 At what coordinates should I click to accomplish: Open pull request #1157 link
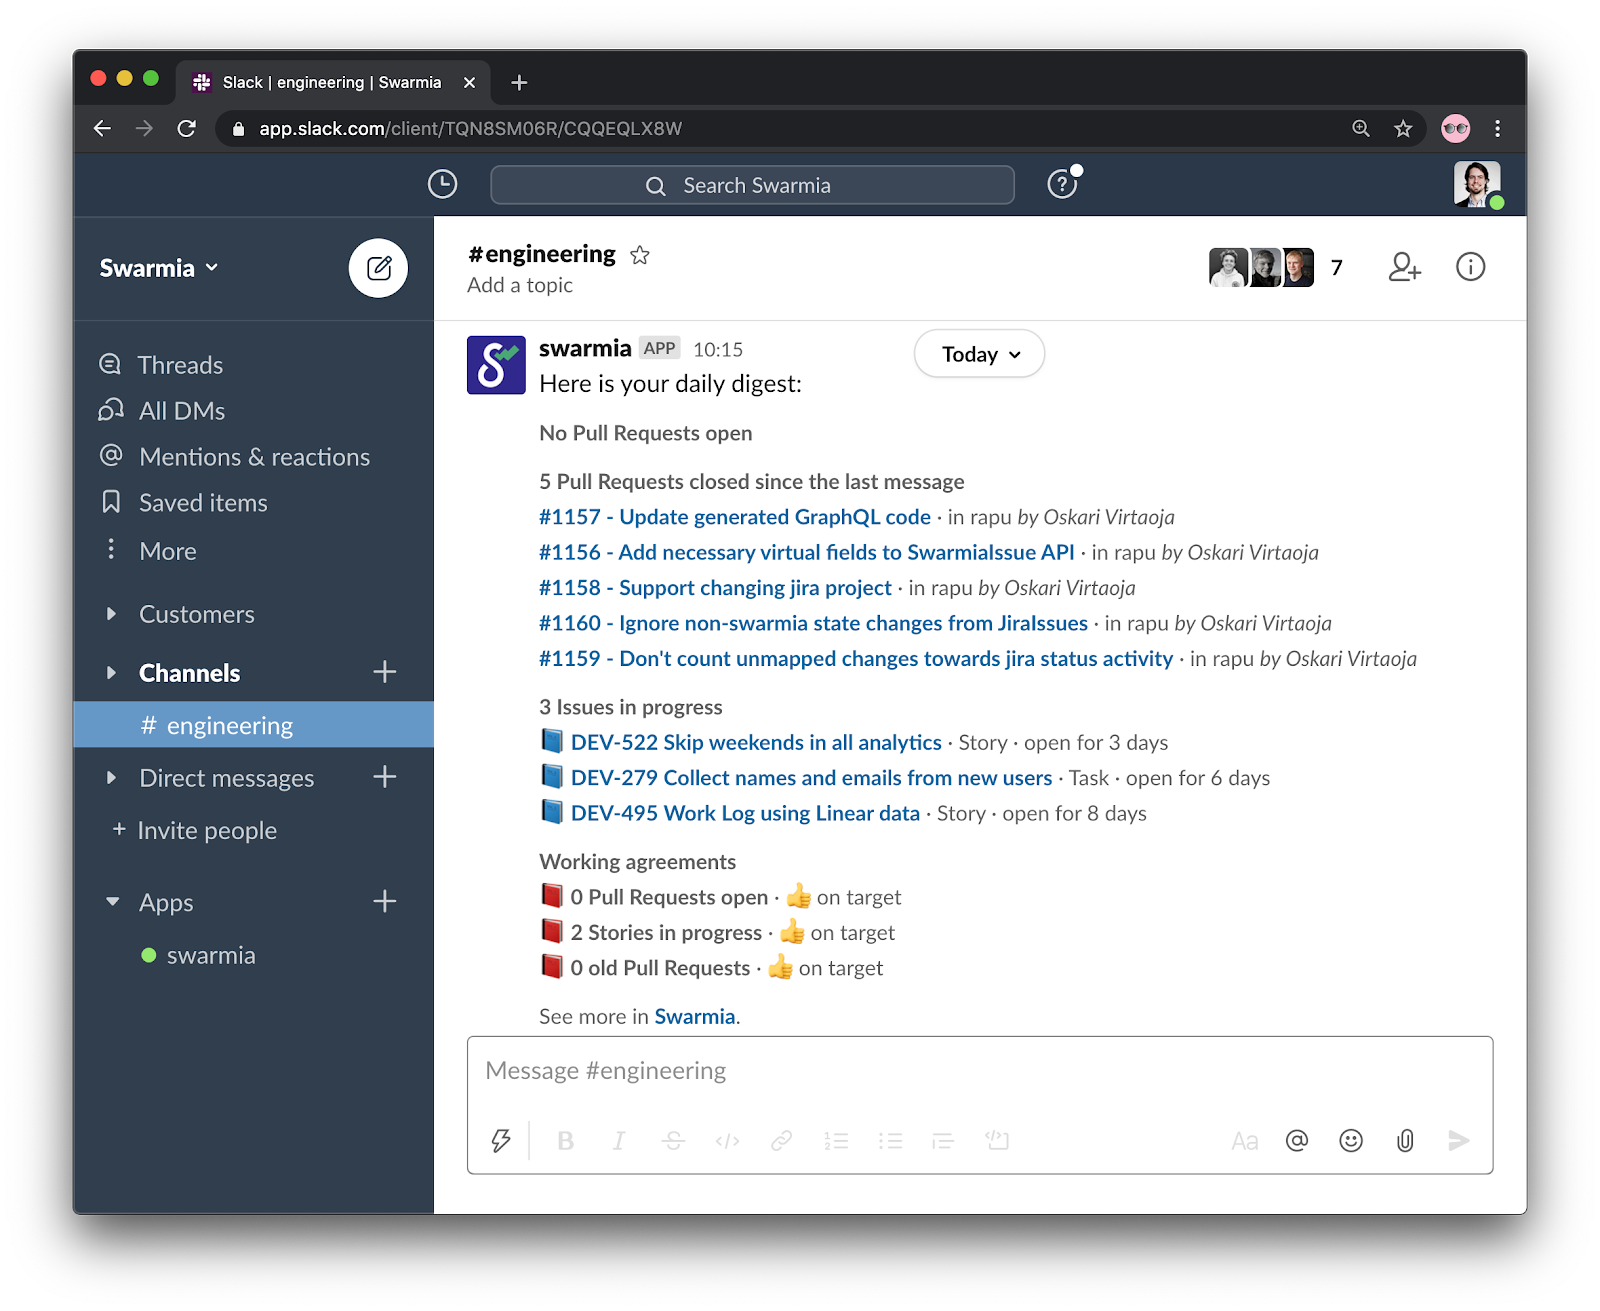coord(734,517)
